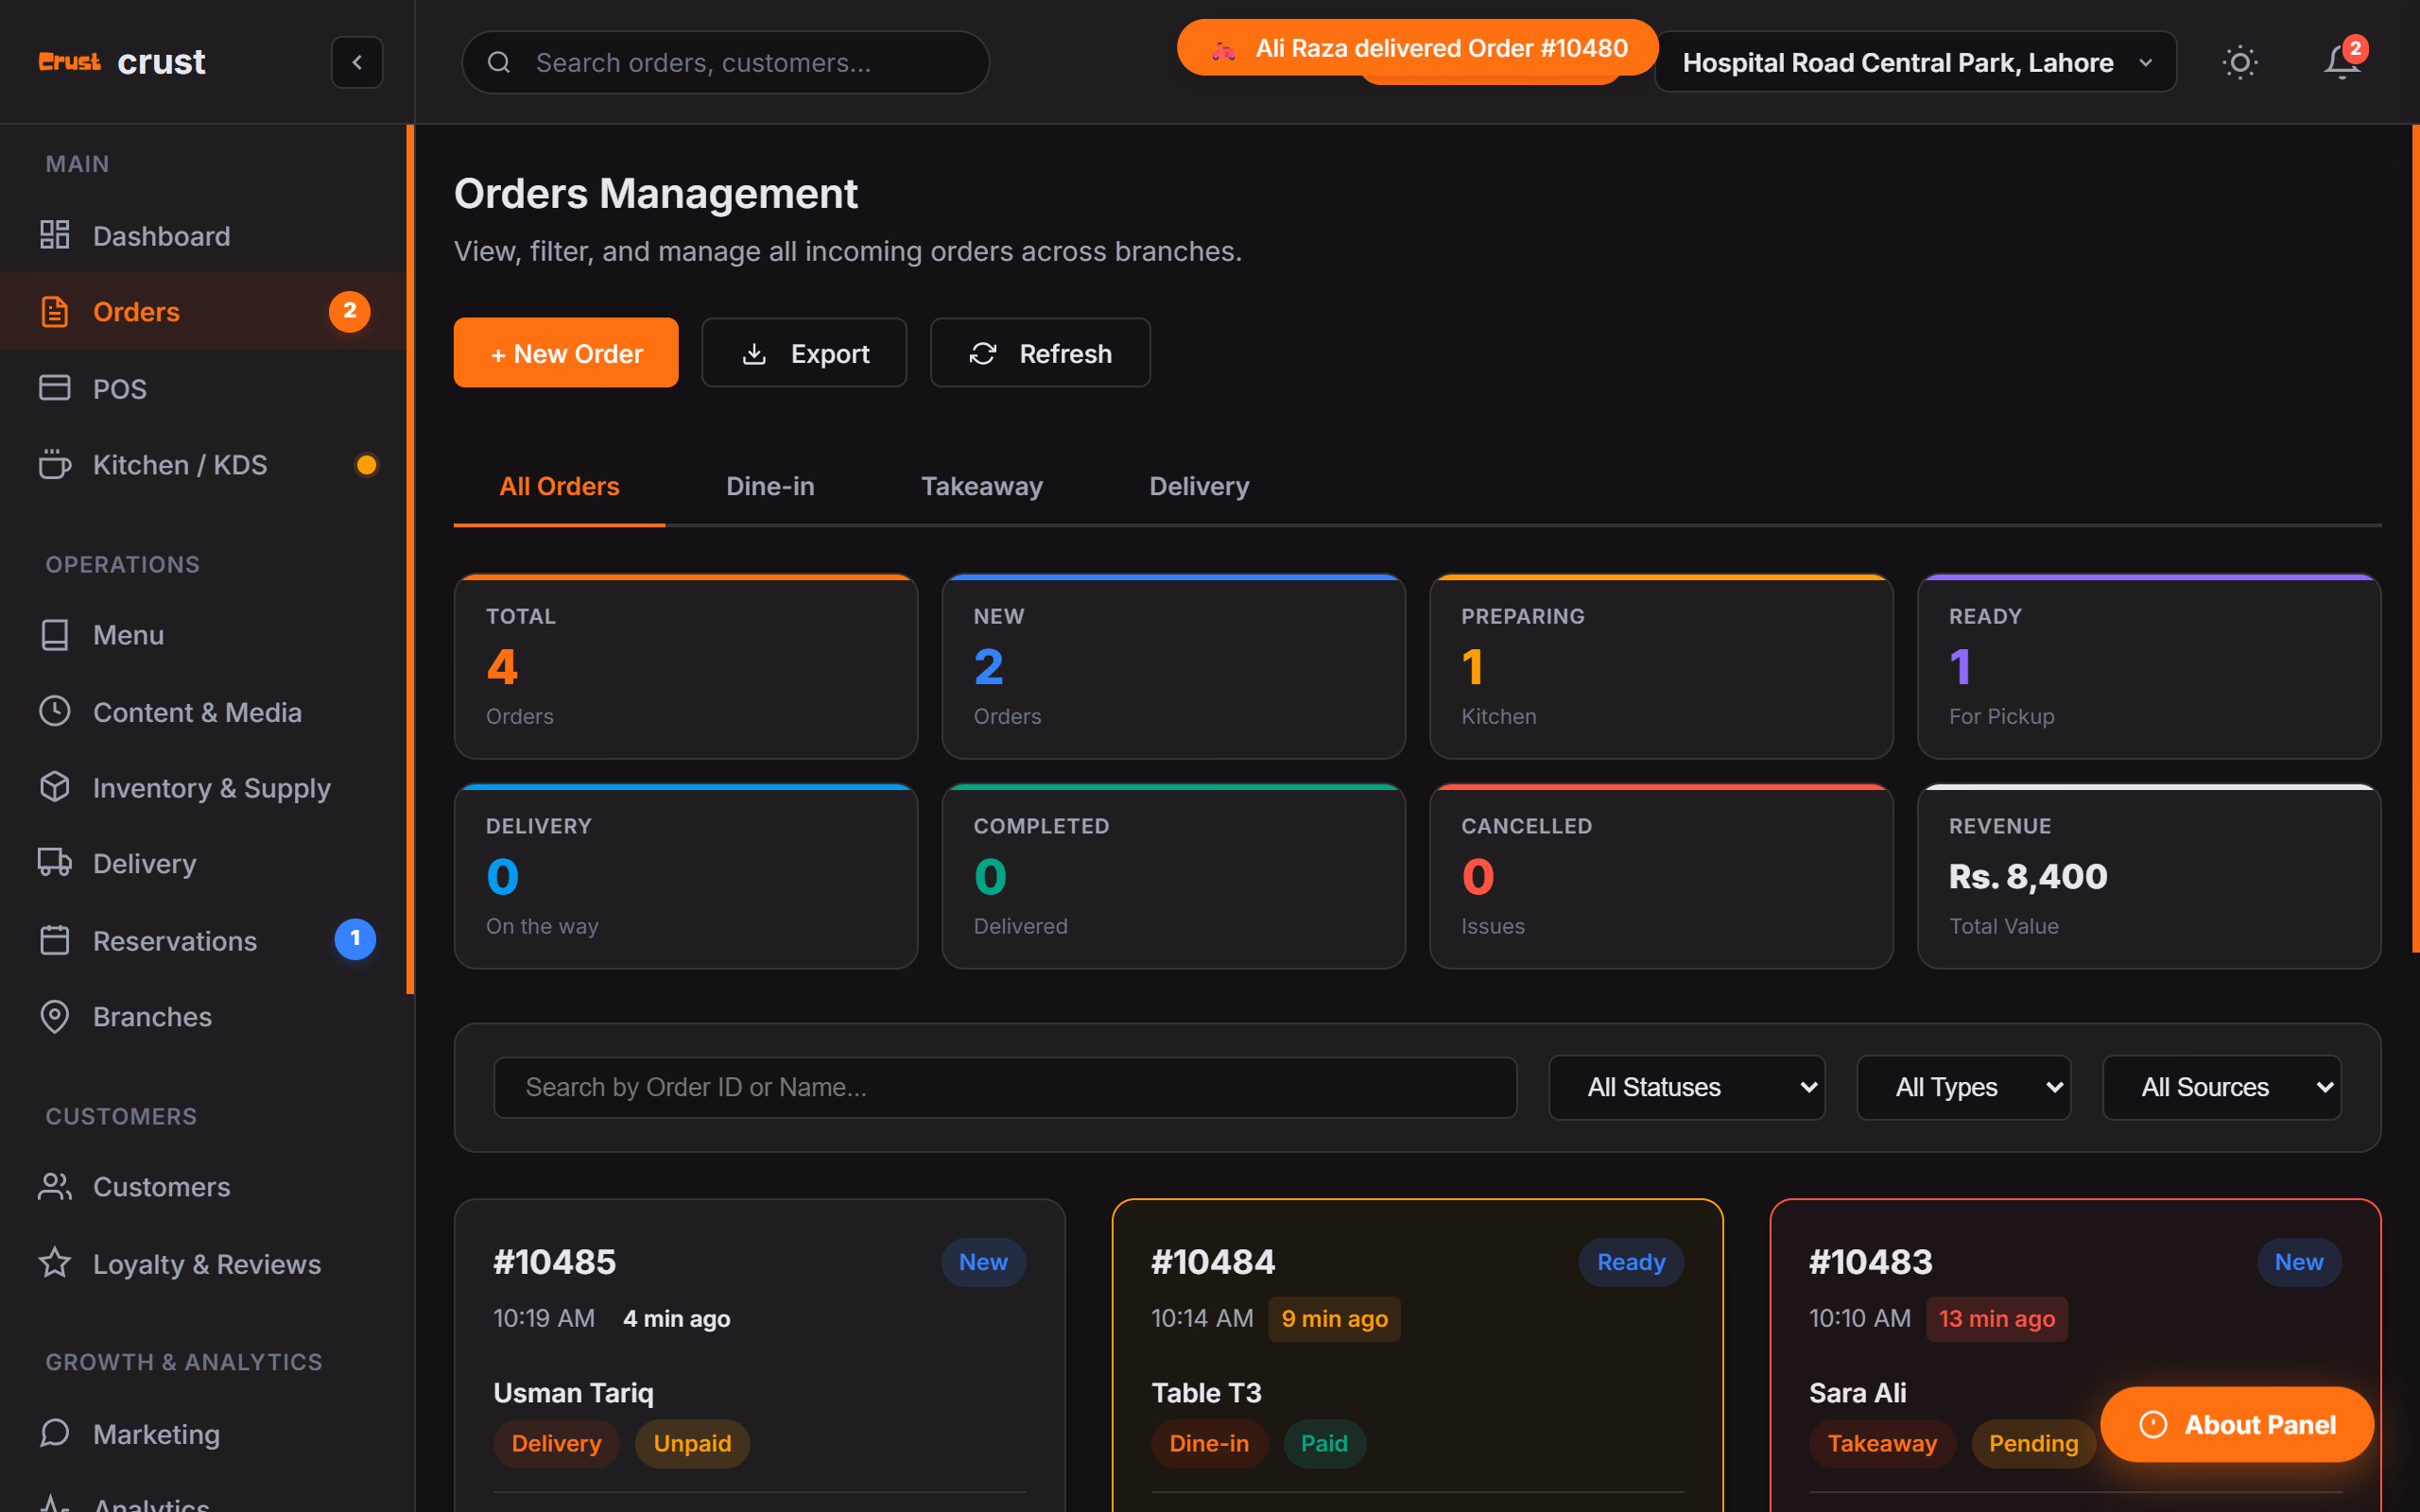Image resolution: width=2420 pixels, height=1512 pixels.
Task: Open the Dashboard sidebar item
Action: (203, 236)
